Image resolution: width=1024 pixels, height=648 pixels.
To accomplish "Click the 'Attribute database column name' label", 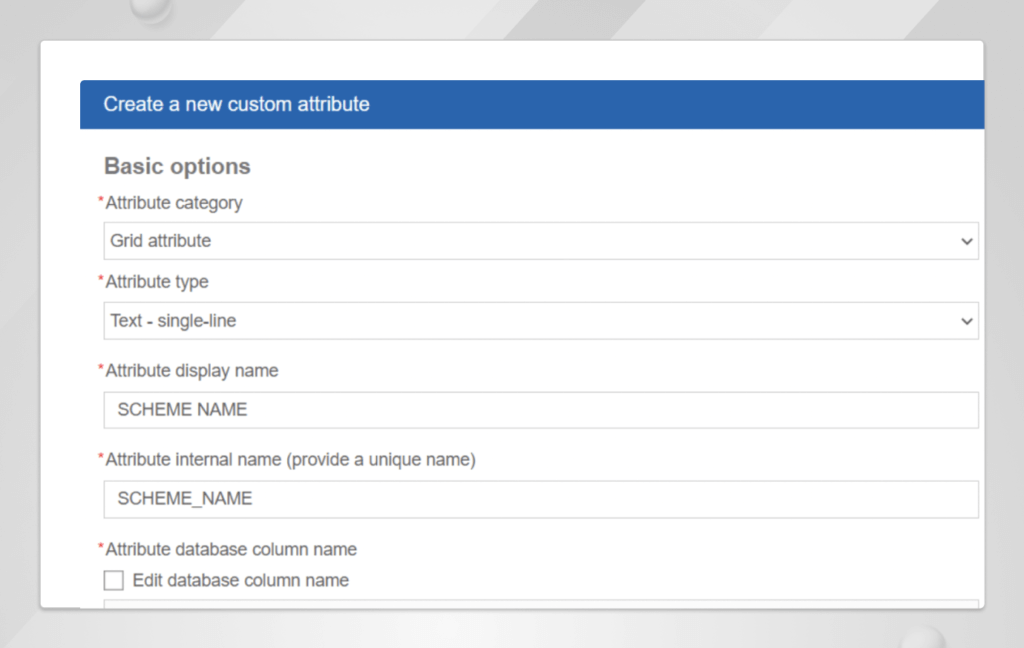I will tap(231, 549).
